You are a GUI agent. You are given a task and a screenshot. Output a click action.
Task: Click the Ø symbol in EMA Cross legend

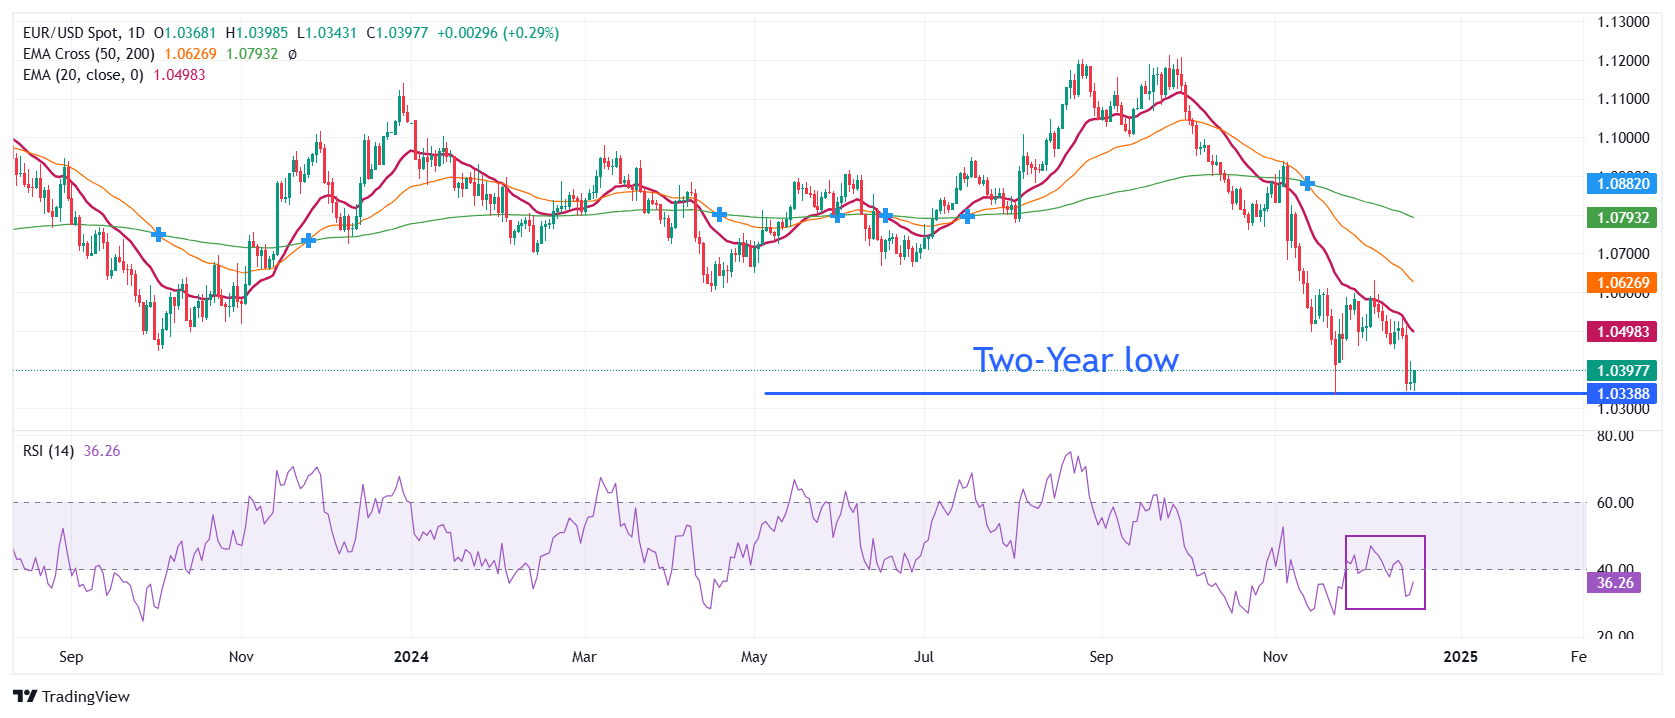292,54
